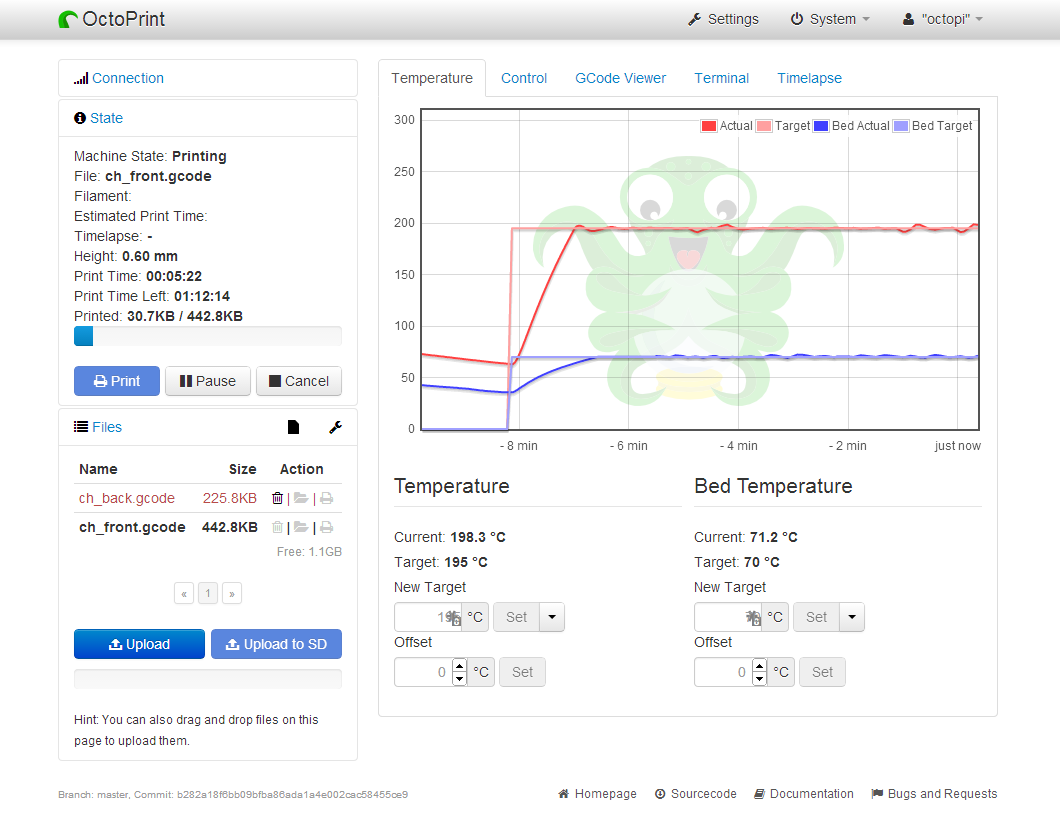Expand the Connection panel
1060x828 pixels.
[128, 78]
